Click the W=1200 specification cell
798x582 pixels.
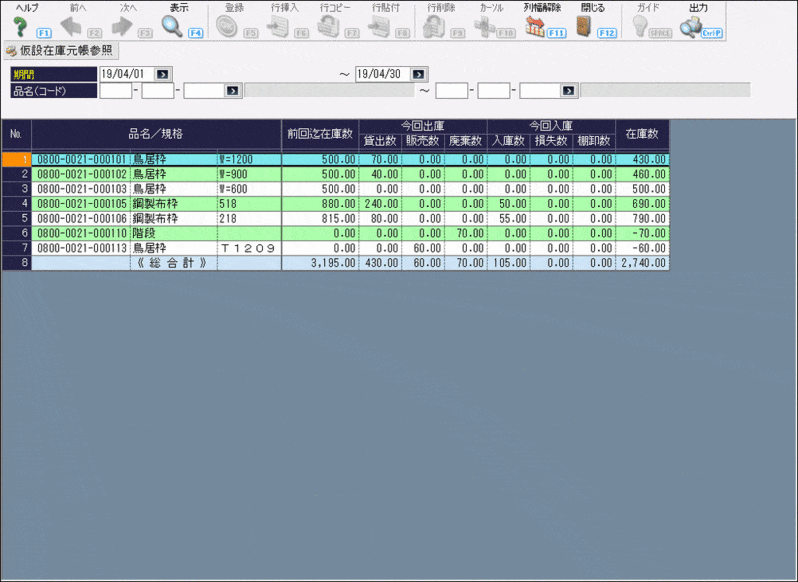tap(249, 159)
